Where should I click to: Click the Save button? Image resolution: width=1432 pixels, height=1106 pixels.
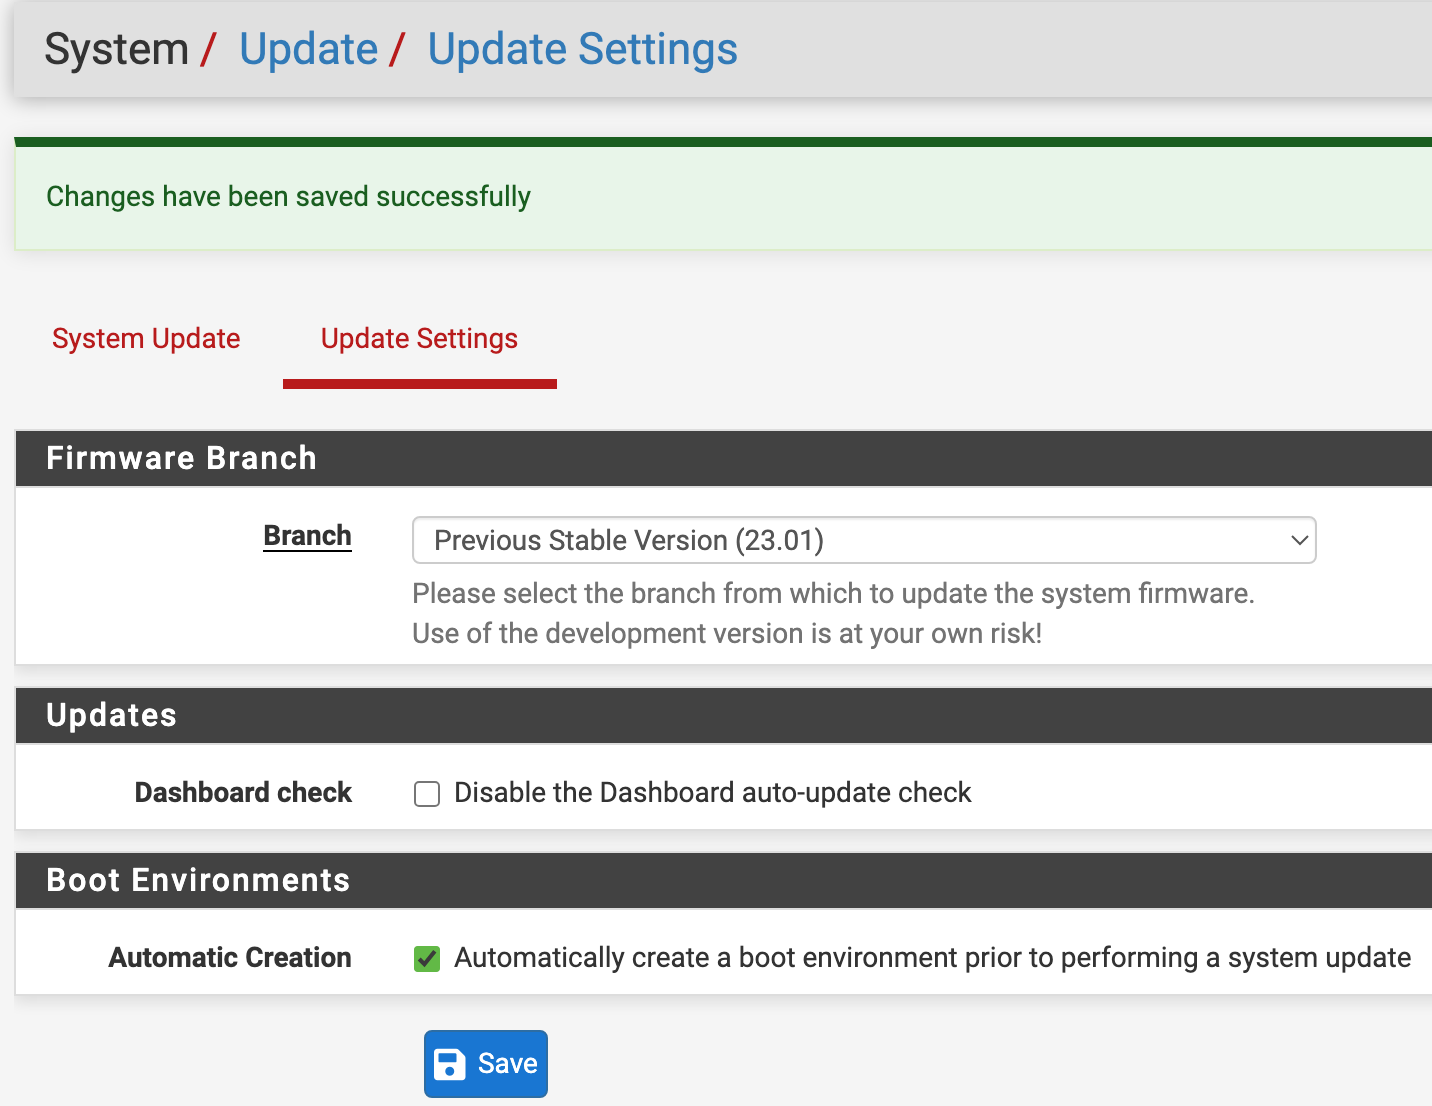[x=486, y=1064]
